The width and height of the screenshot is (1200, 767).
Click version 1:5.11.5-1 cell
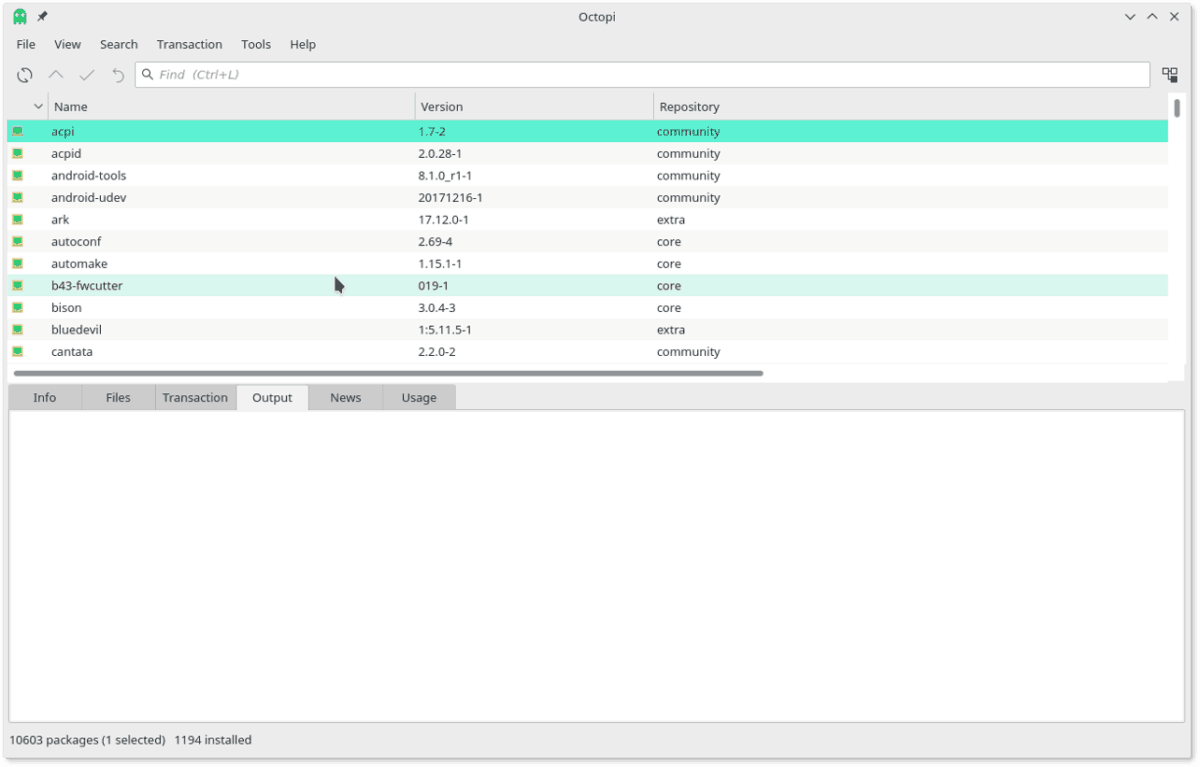(x=445, y=330)
